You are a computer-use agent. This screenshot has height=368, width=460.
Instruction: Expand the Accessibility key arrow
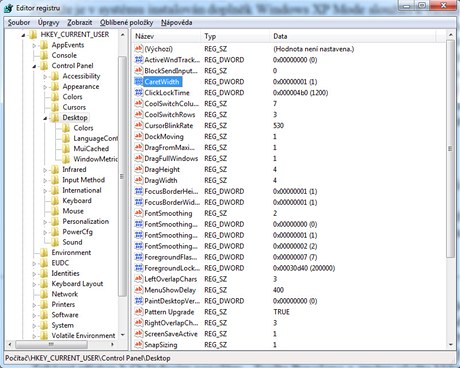[x=45, y=76]
